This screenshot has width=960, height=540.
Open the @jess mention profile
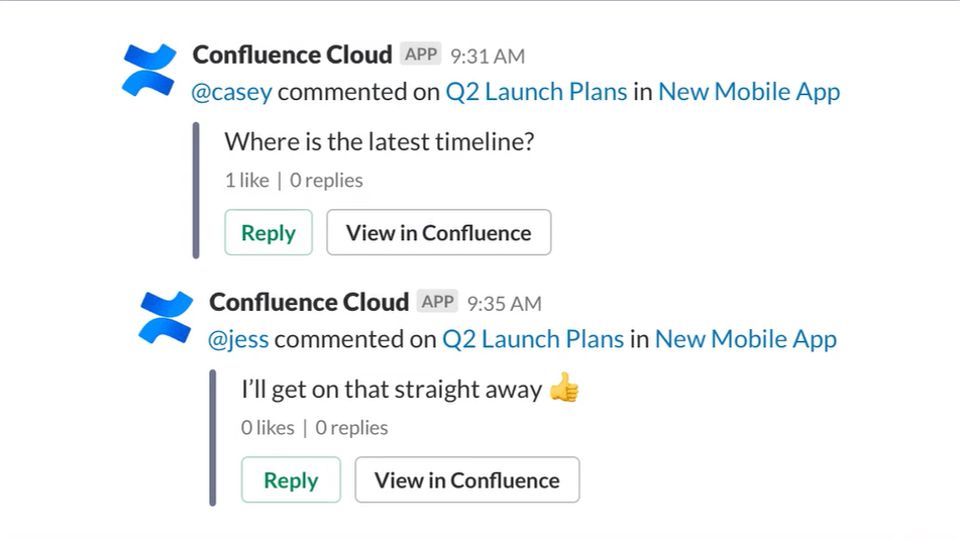click(238, 339)
